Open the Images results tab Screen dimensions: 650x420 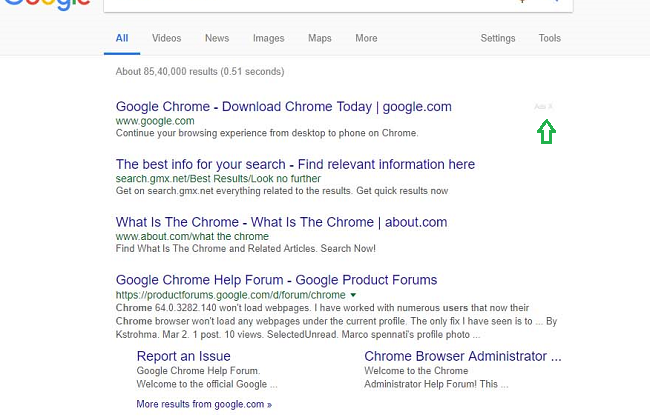point(268,39)
